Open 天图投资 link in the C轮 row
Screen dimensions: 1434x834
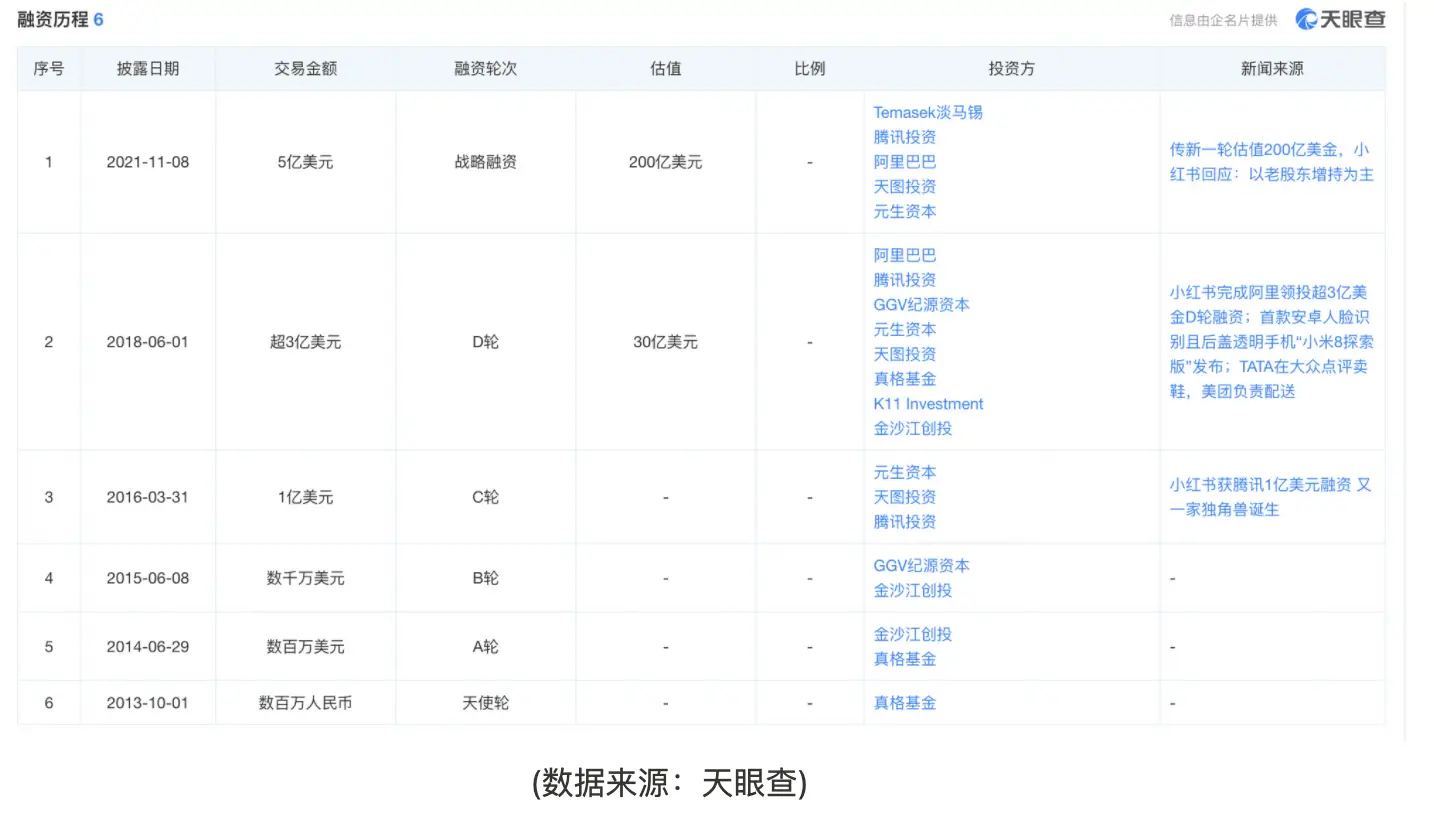905,497
